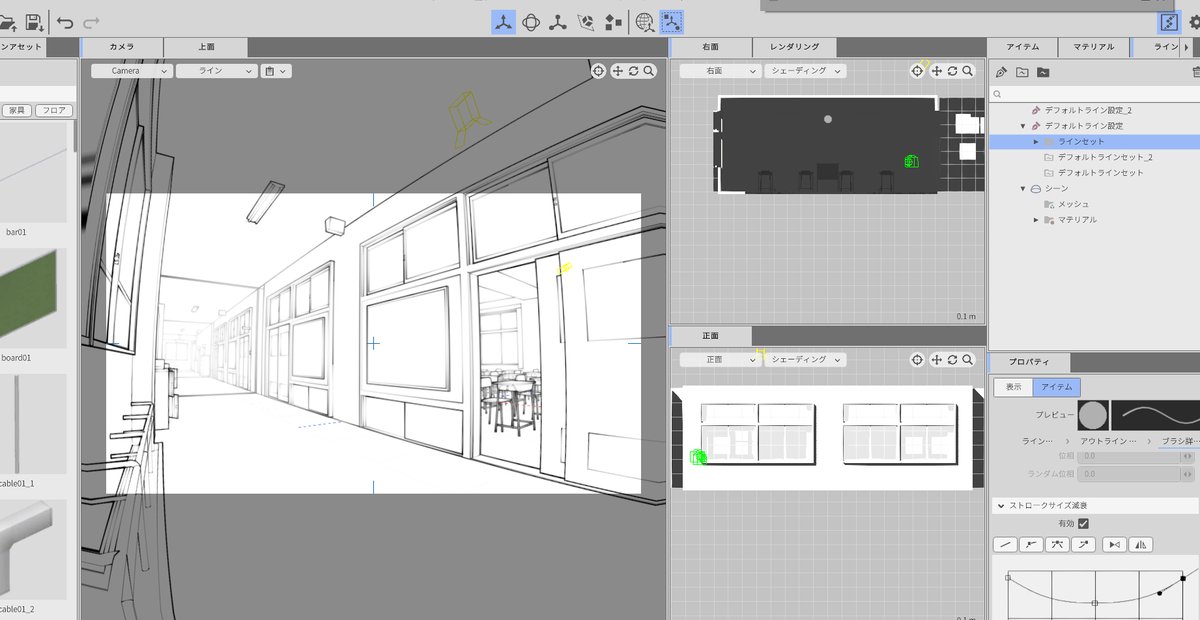
Task: Click the 家具 filter button
Action: (x=16, y=110)
